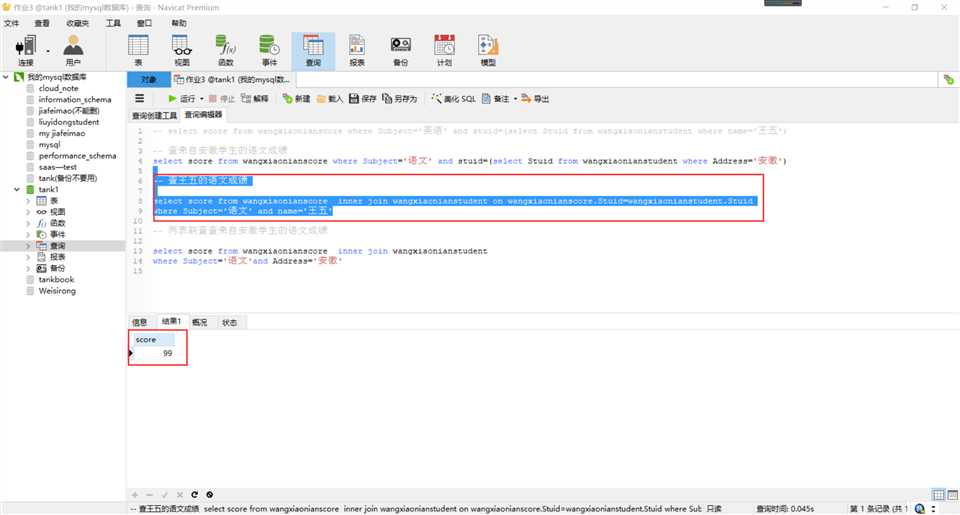
Task: Switch to the 对象 (Objects) tab
Action: click(x=148, y=80)
